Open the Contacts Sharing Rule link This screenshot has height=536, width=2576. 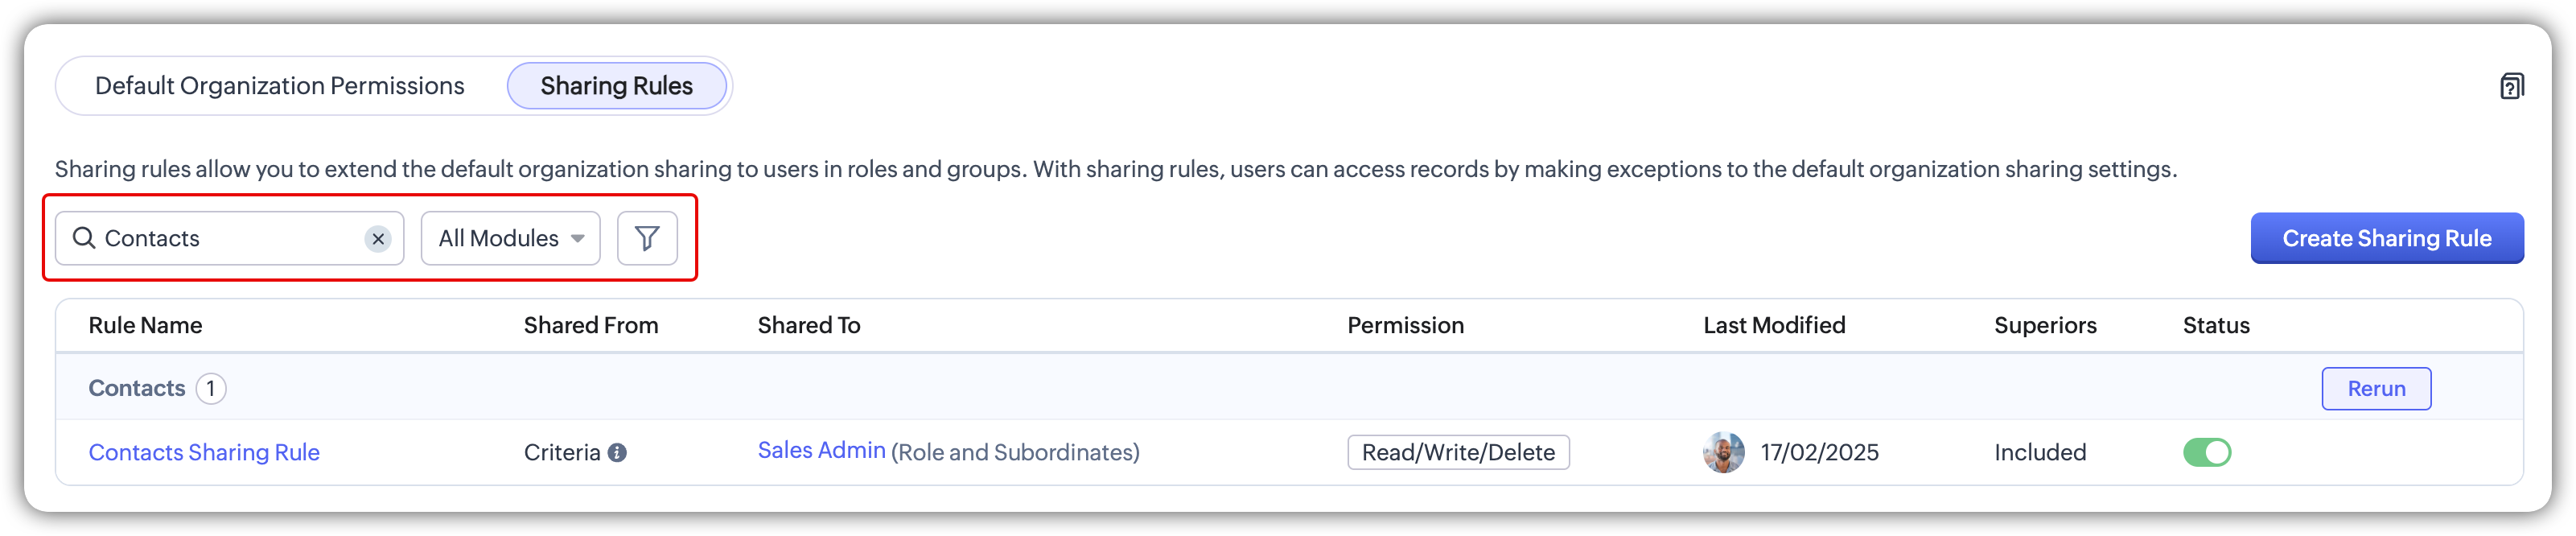pyautogui.click(x=204, y=453)
